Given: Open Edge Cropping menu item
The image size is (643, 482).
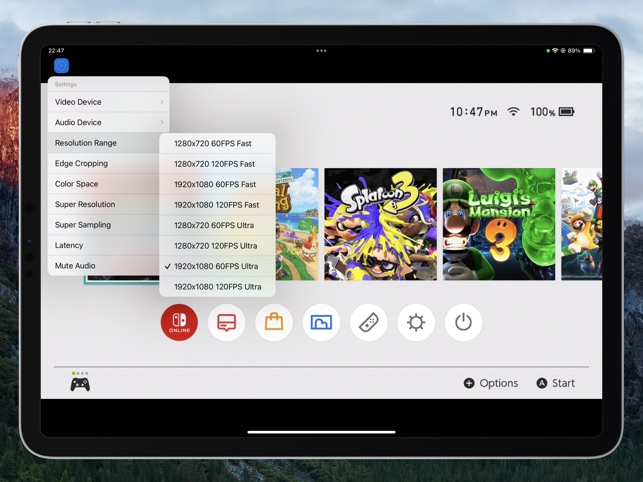Looking at the screenshot, I should pyautogui.click(x=104, y=163).
